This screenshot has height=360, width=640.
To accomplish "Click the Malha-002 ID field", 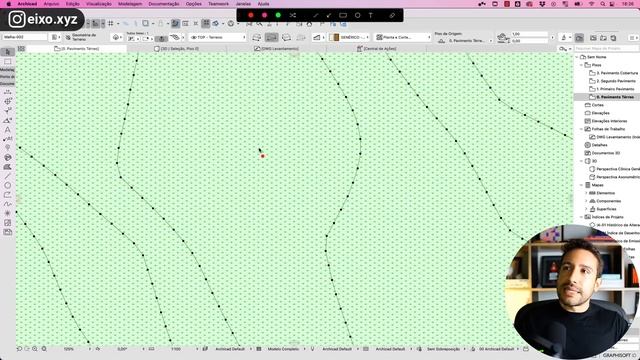I will (x=25, y=37).
